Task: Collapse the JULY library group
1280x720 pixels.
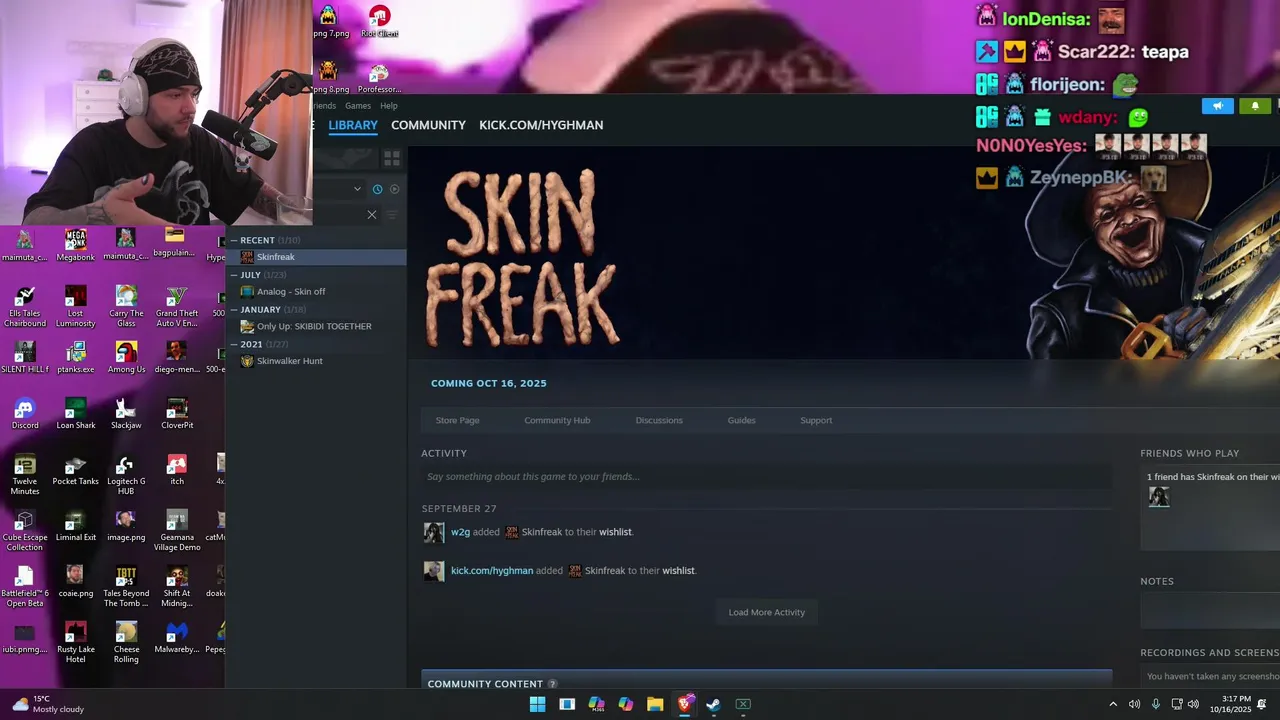Action: [x=234, y=275]
